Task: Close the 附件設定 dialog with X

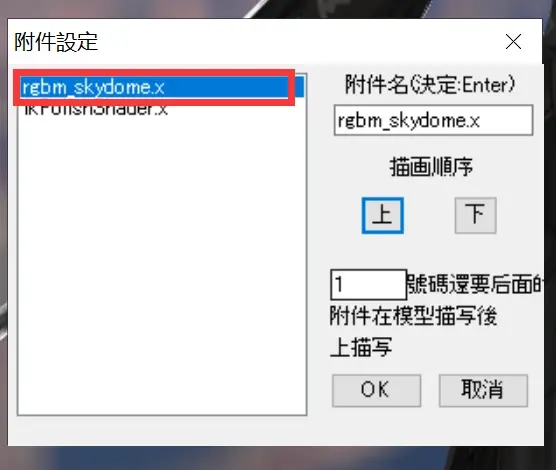Action: tap(513, 42)
